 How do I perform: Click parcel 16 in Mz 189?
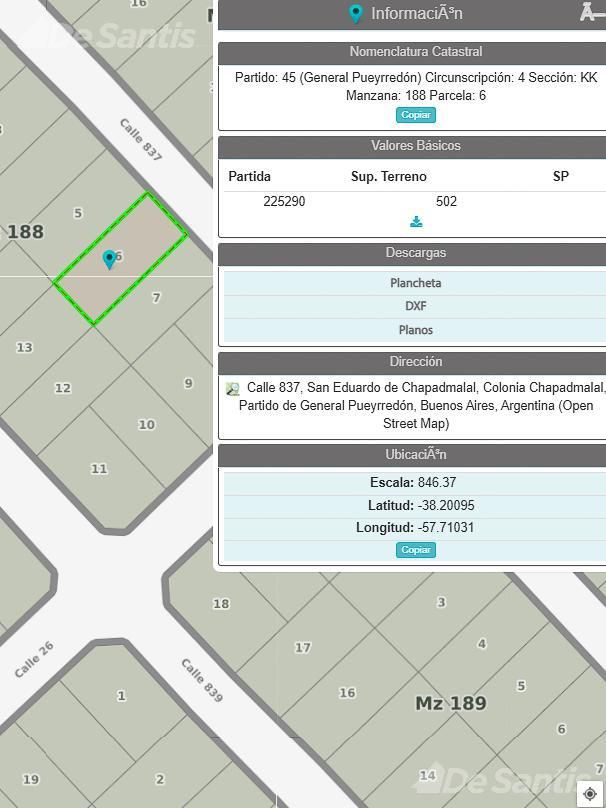(x=347, y=693)
